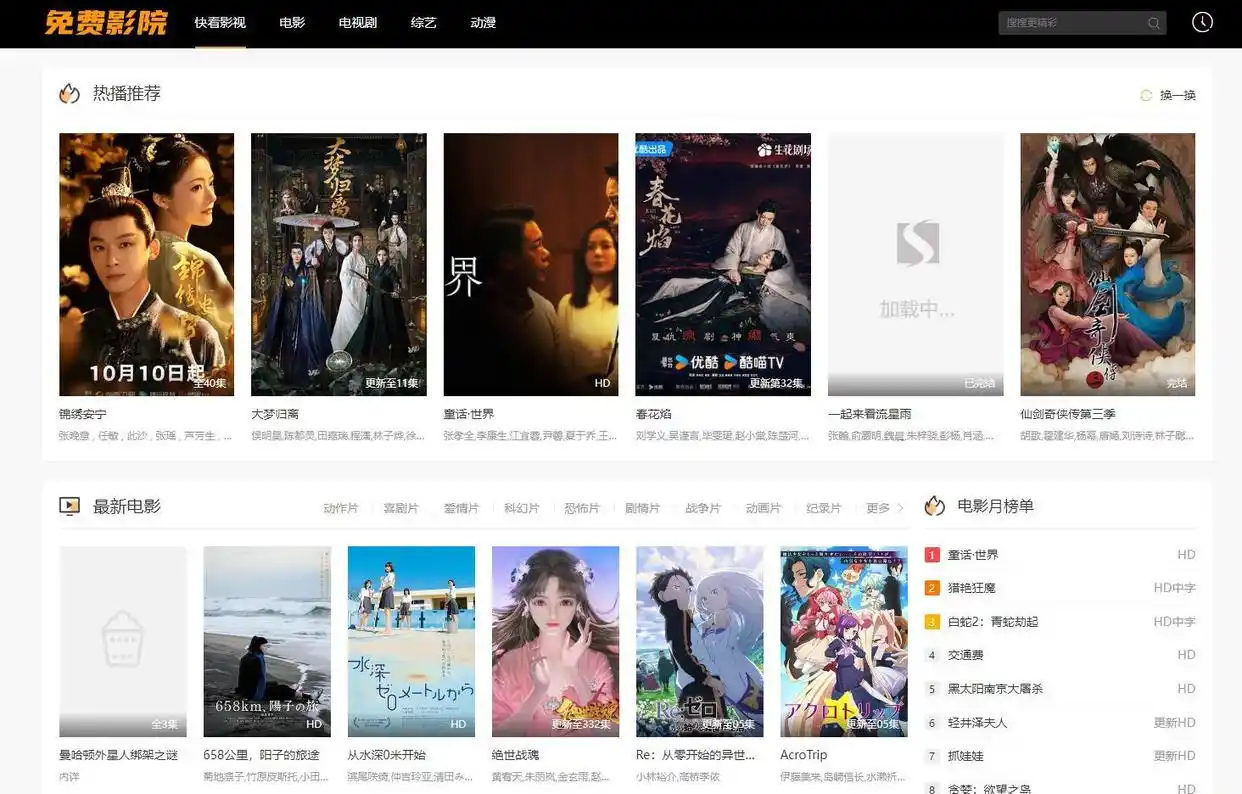Click the magnifier icon in the search bar
Screen dimensions: 1242x794
(1153, 22)
